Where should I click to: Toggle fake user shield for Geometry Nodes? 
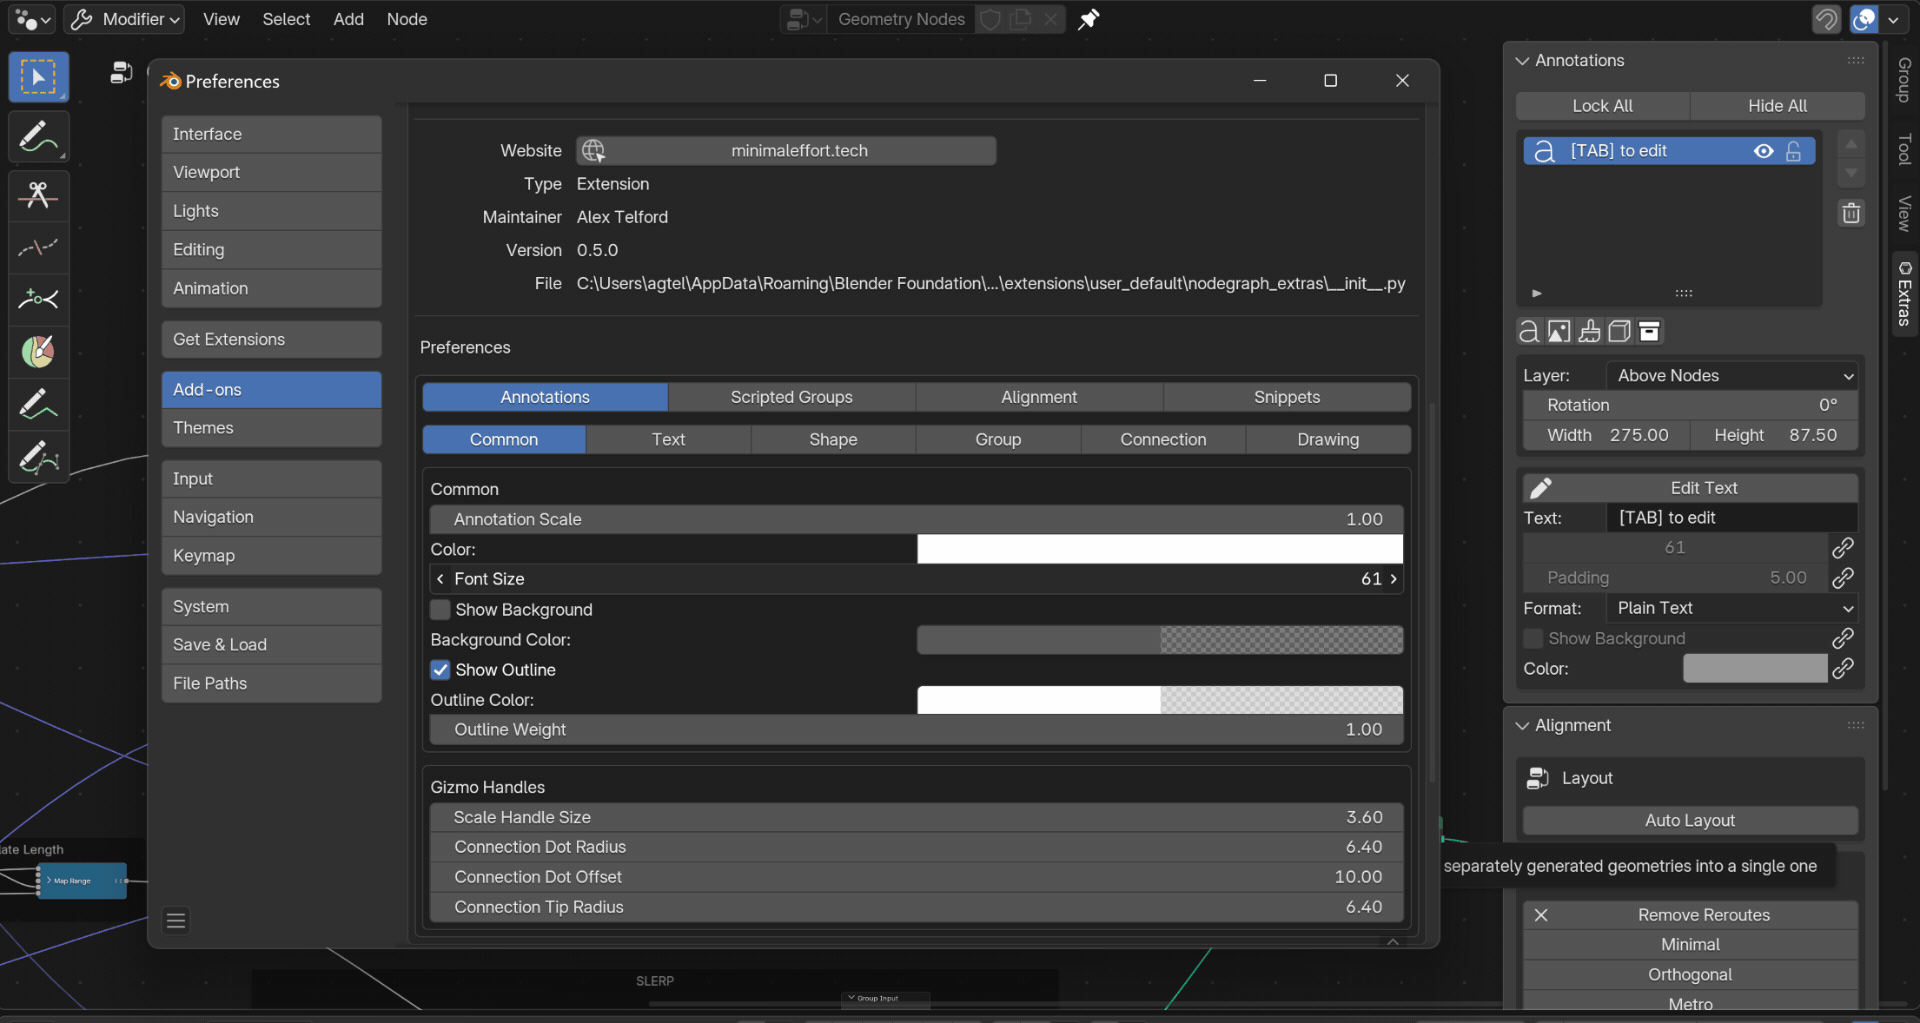tap(990, 19)
